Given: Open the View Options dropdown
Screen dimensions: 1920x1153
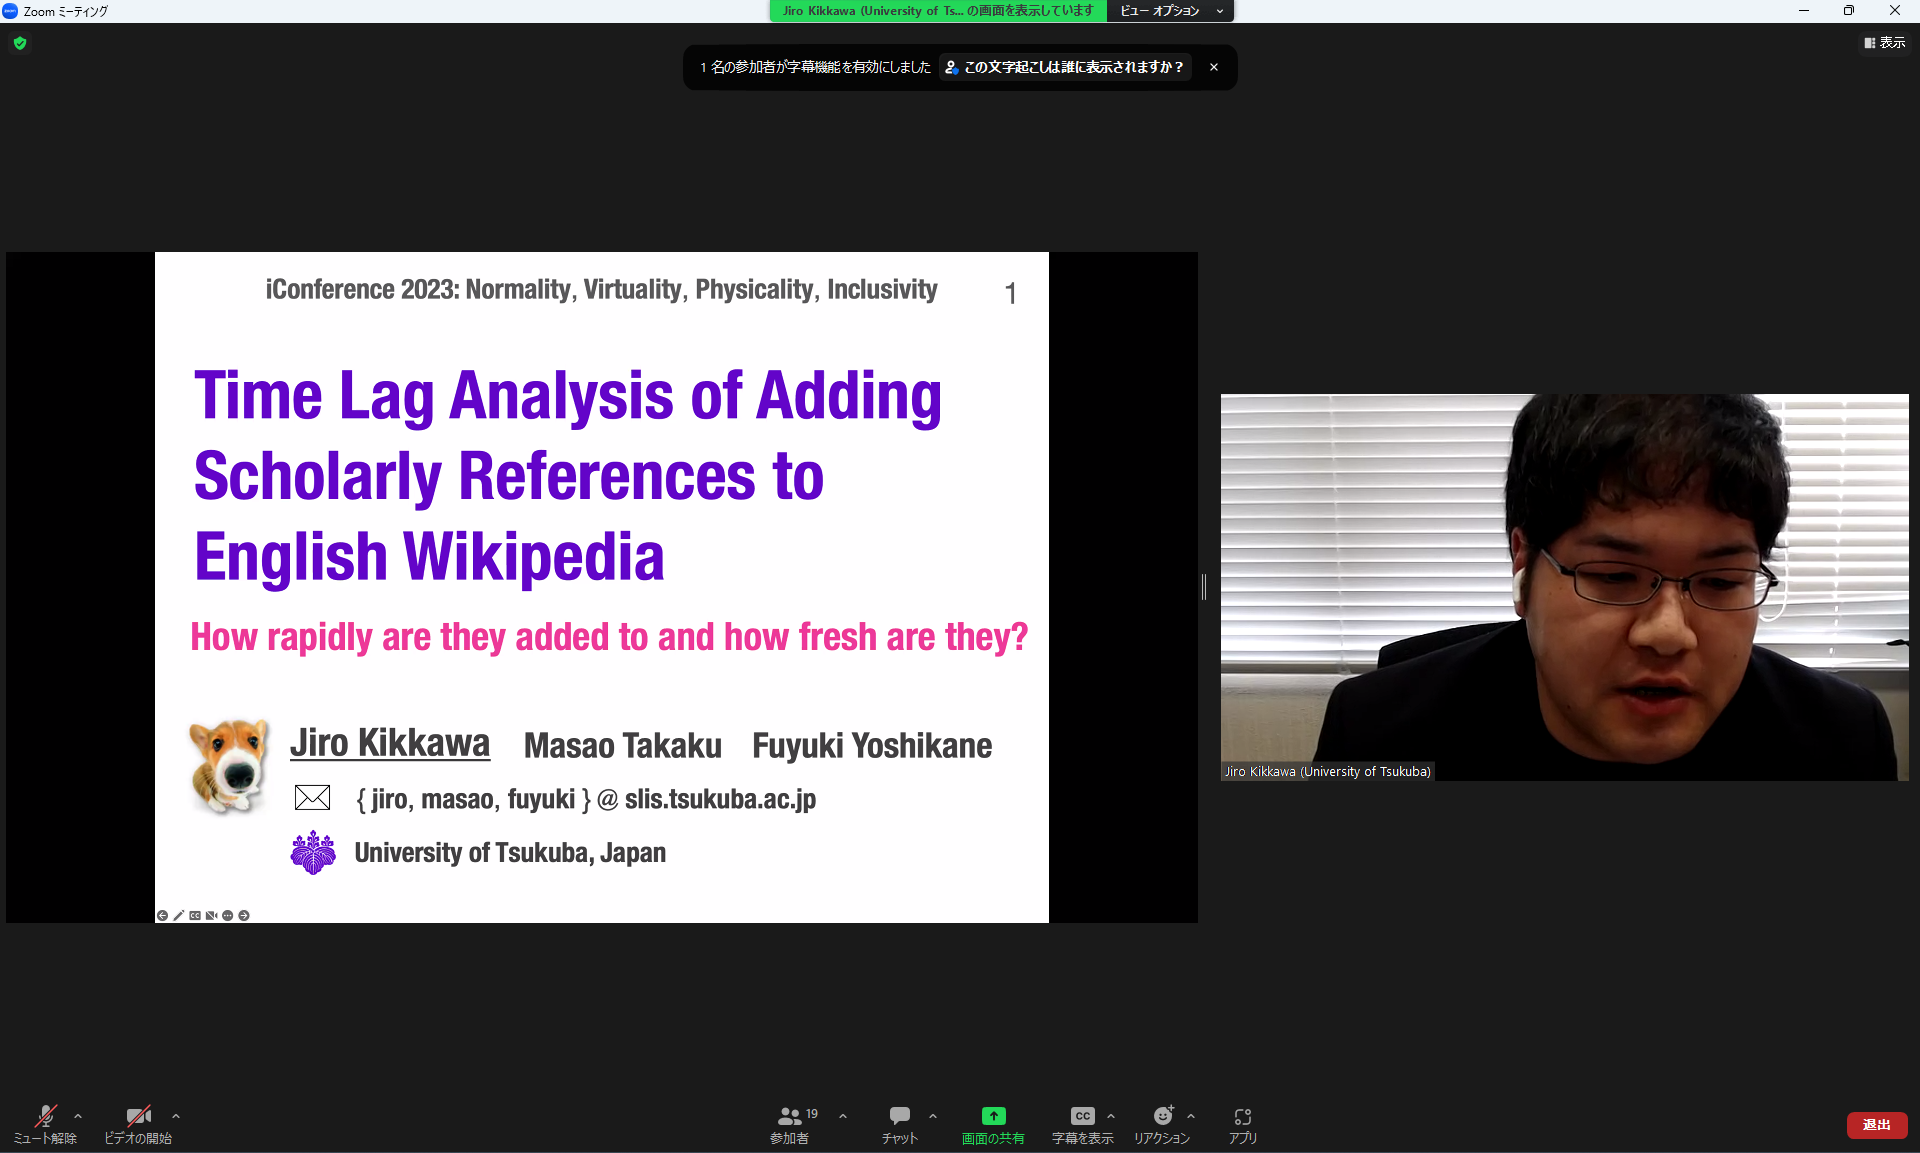Looking at the screenshot, I should coord(1170,11).
